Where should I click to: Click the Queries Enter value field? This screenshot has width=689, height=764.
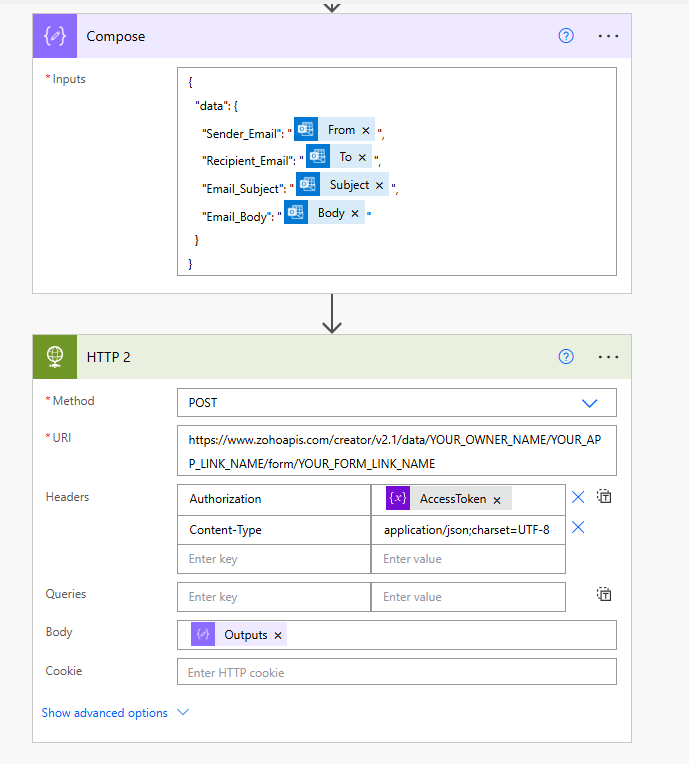468,597
